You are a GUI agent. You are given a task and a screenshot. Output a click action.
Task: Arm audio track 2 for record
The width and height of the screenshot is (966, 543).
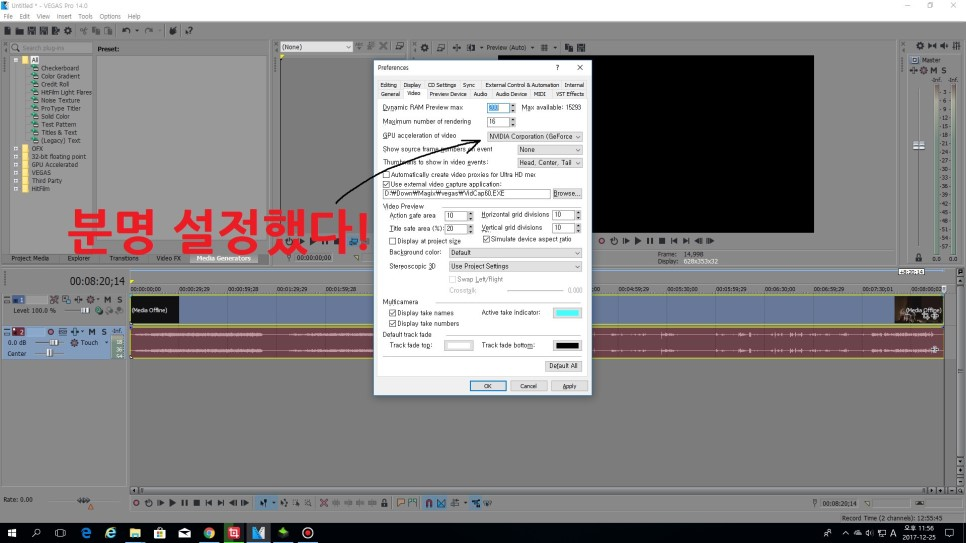pos(51,332)
